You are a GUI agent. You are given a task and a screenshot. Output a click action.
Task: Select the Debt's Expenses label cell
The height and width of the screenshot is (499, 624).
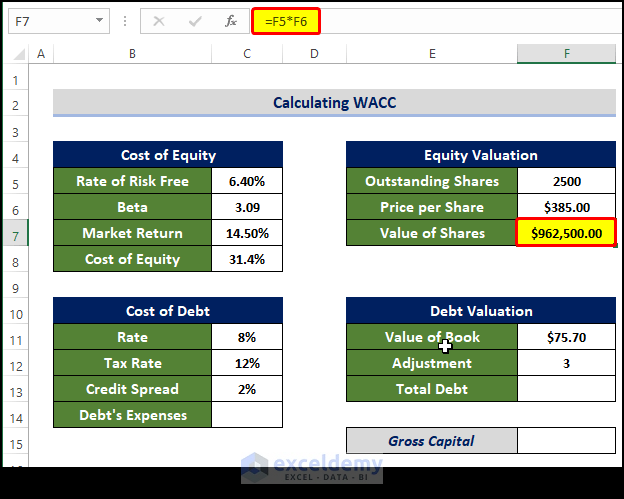pyautogui.click(x=133, y=415)
